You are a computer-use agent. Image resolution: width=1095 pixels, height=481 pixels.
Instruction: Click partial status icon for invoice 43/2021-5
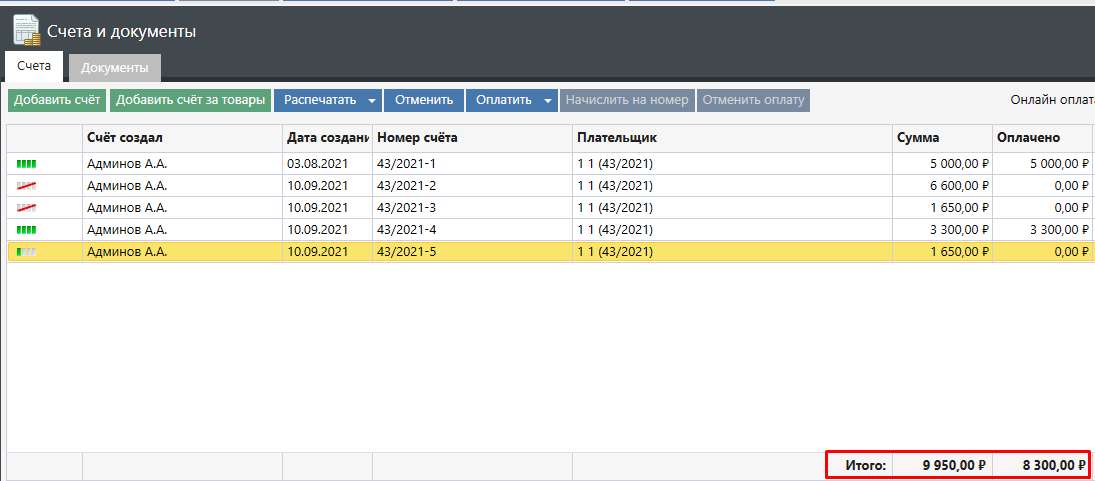tap(27, 252)
